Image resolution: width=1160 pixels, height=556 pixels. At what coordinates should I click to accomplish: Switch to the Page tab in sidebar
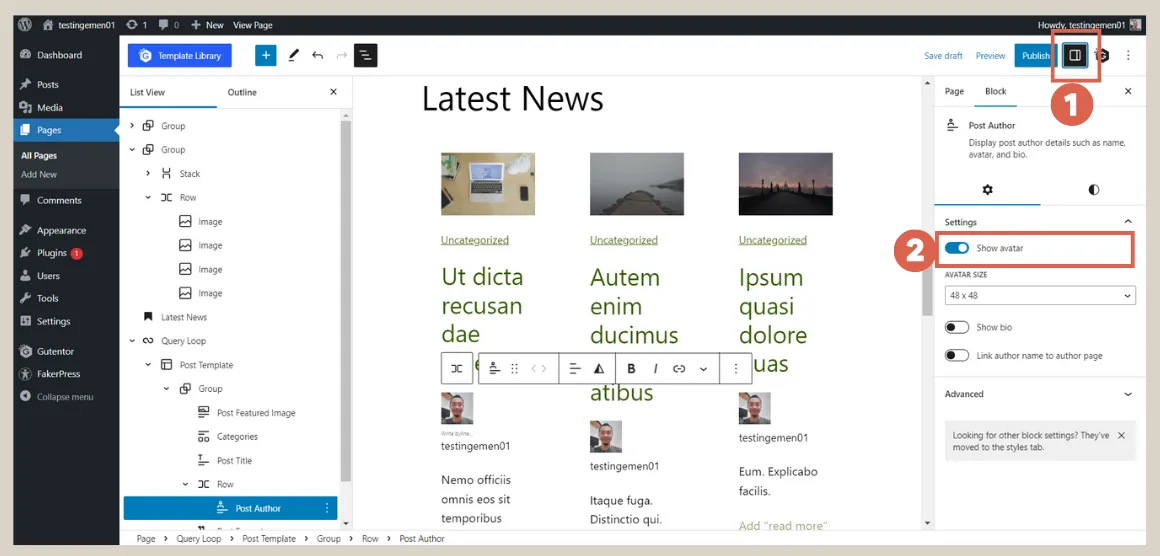click(x=954, y=91)
